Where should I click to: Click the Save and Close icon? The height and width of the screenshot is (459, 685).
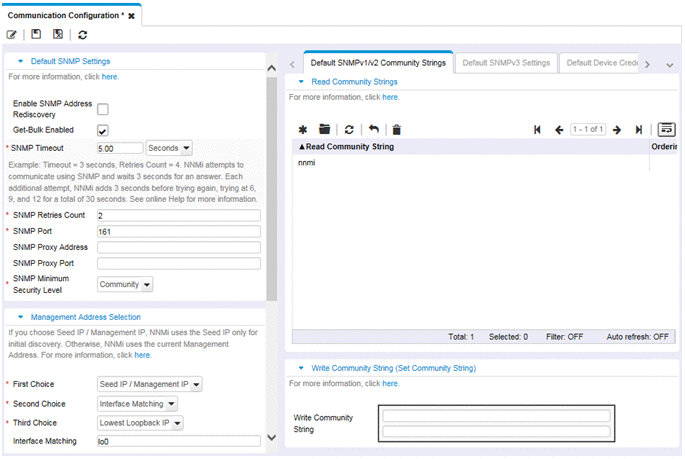(x=58, y=35)
